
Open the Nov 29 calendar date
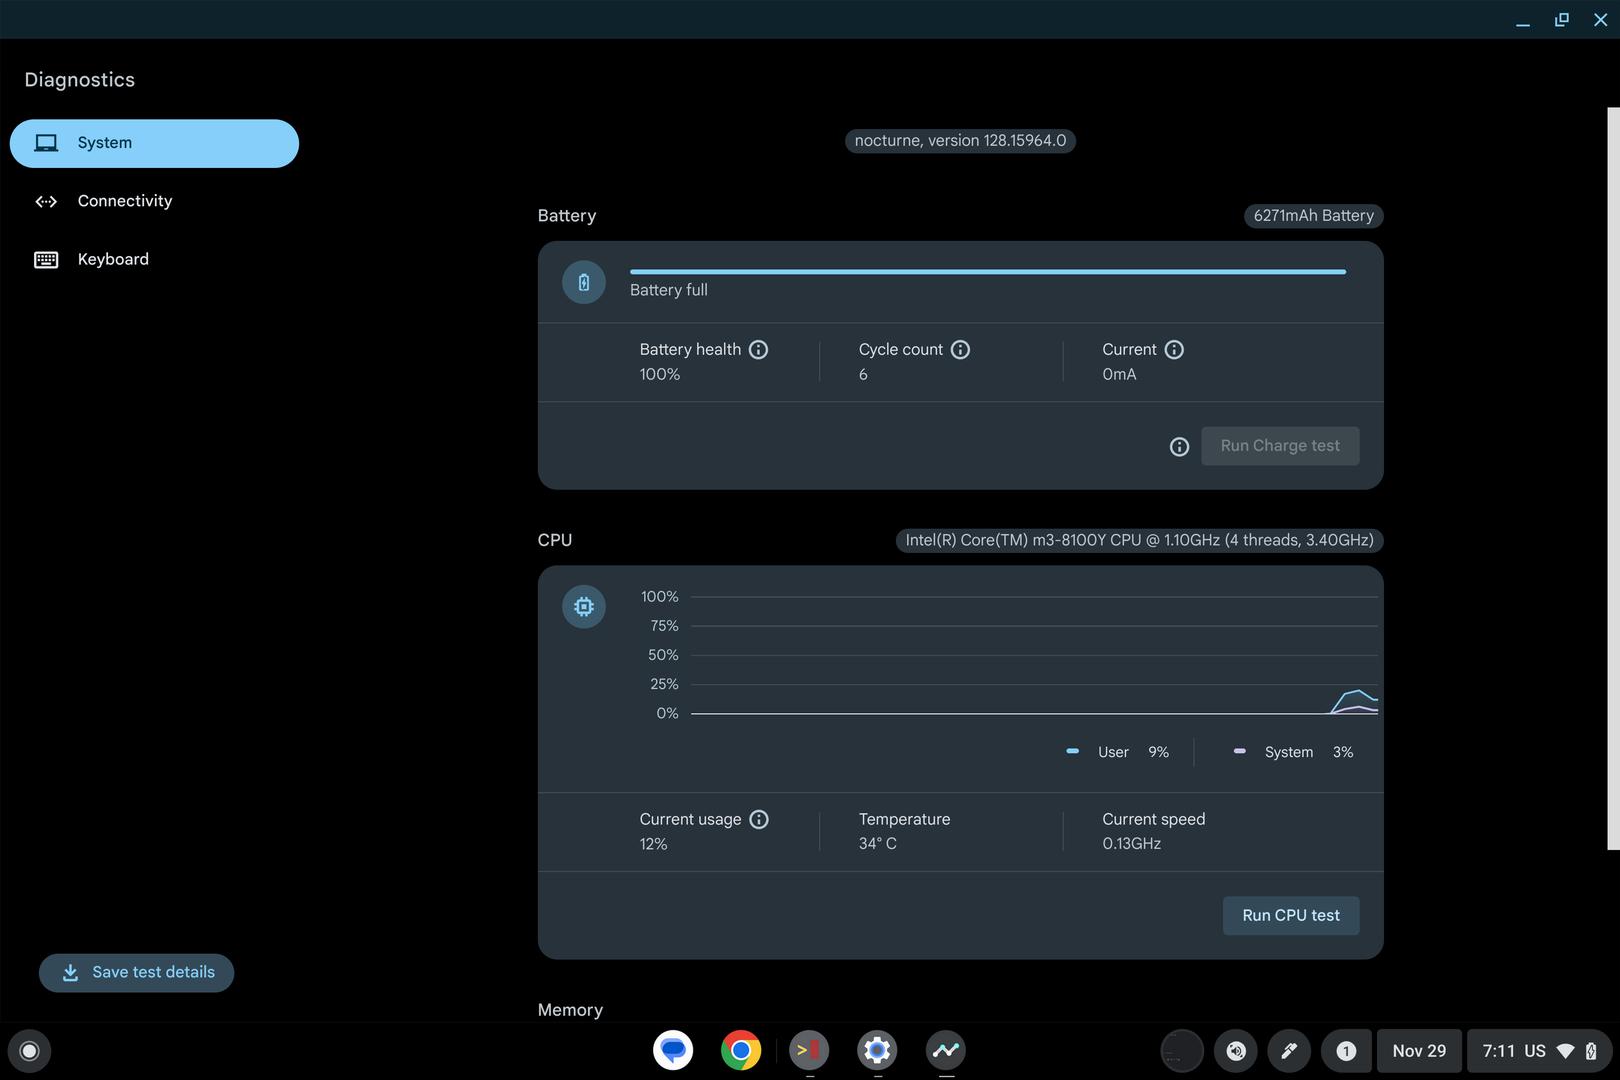[x=1418, y=1051]
